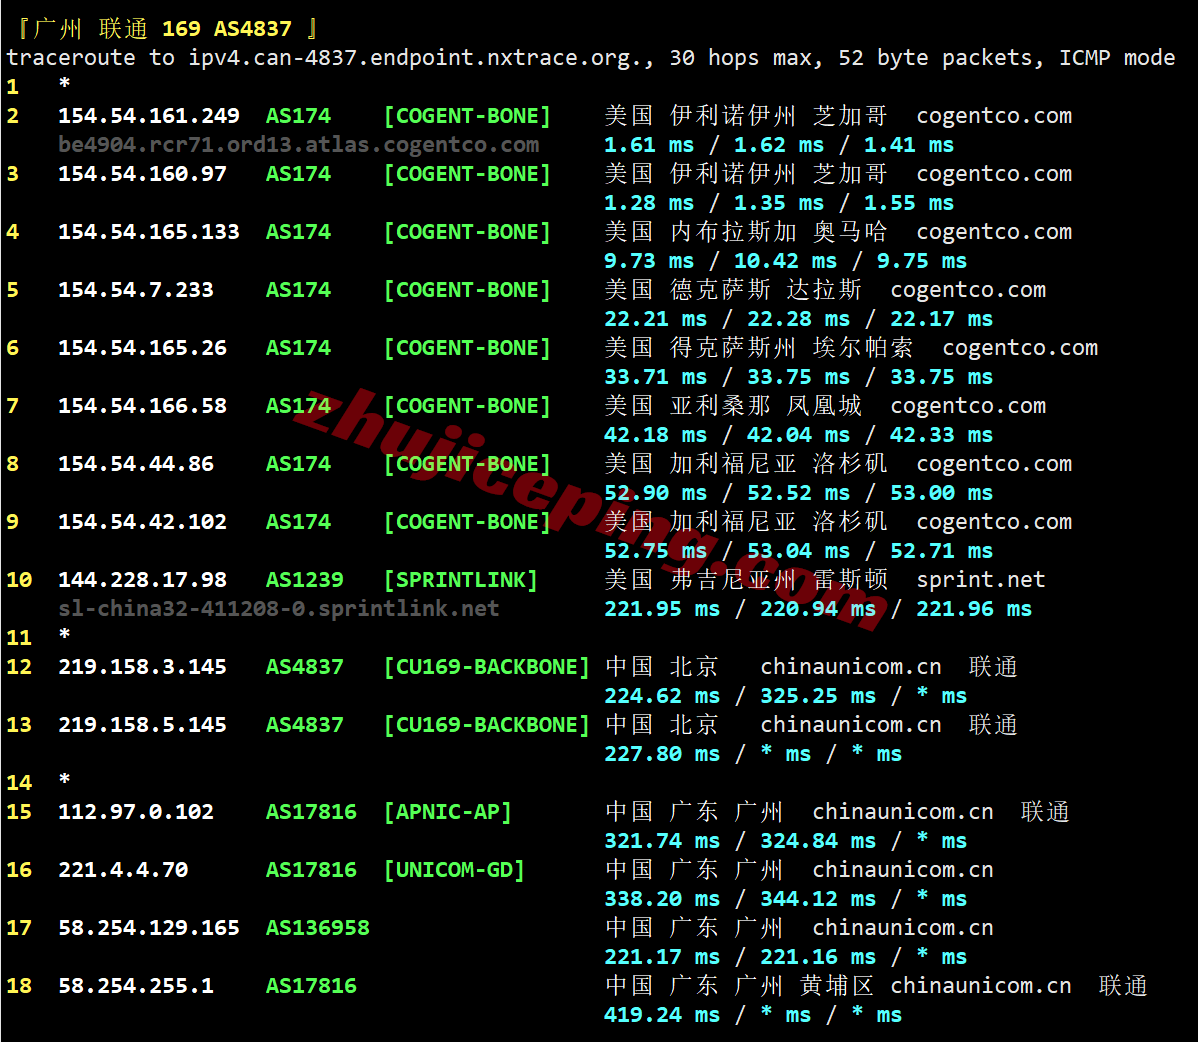
Task: Click latency value 9.73 ms
Action: click(x=649, y=261)
